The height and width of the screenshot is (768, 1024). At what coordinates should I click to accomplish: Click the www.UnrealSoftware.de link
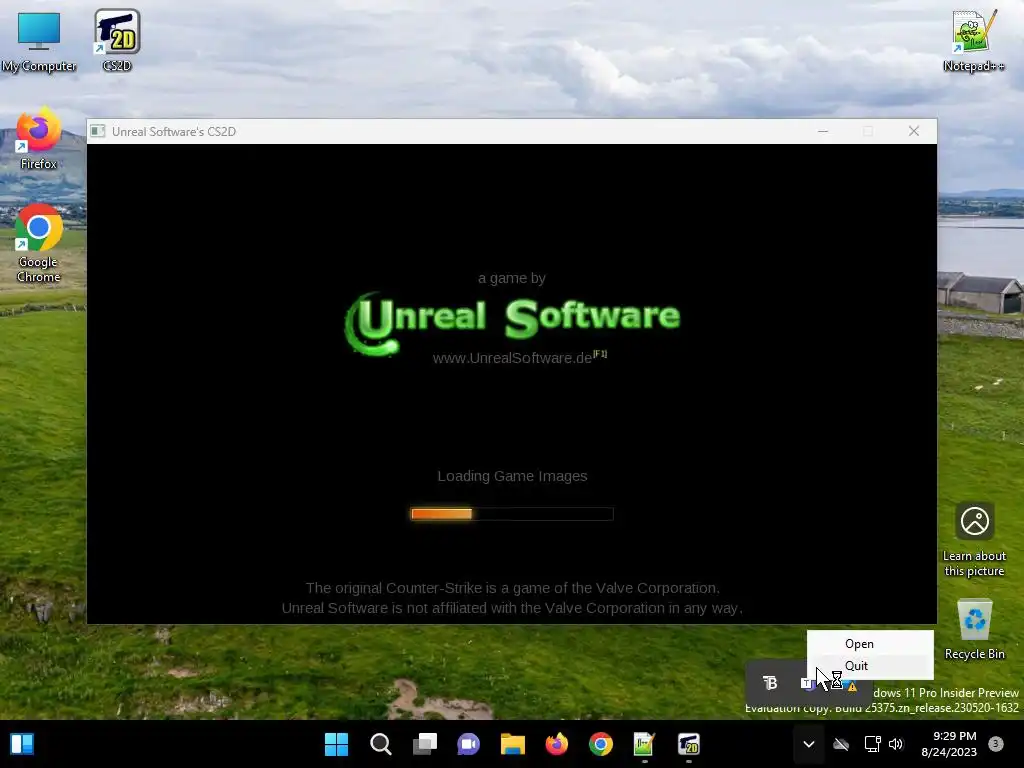click(x=512, y=358)
